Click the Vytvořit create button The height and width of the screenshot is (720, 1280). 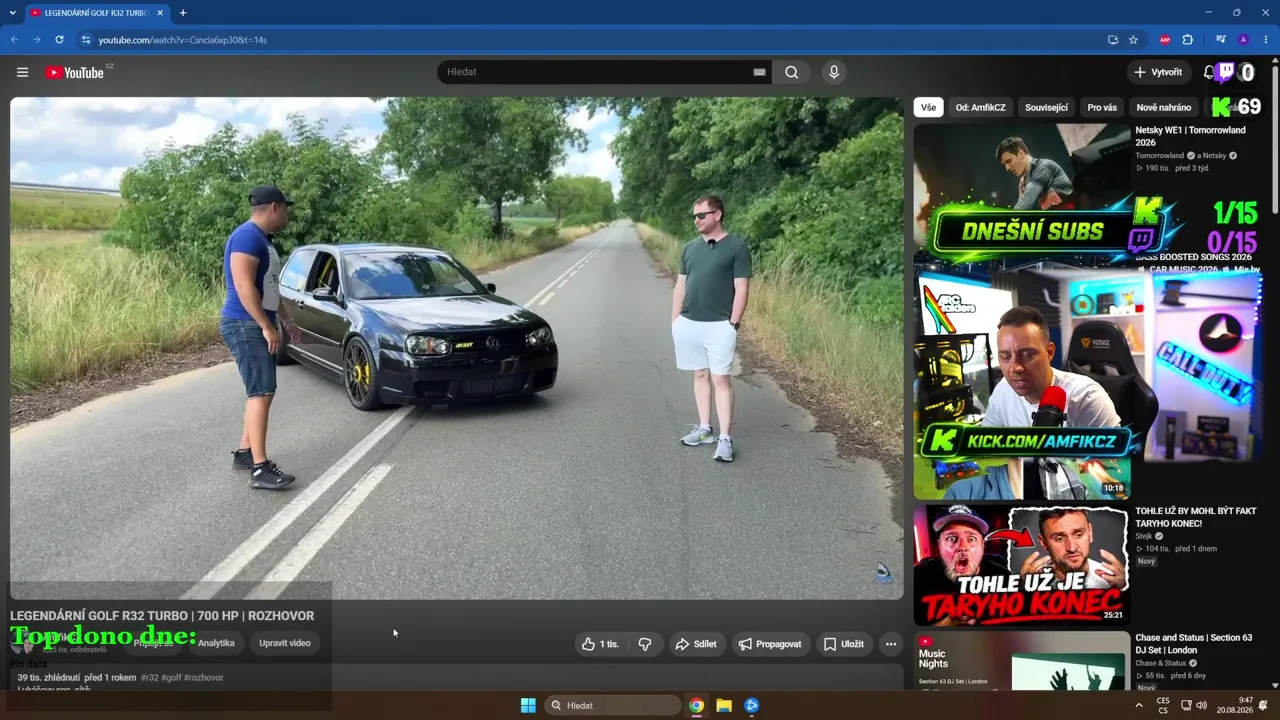click(x=1158, y=72)
